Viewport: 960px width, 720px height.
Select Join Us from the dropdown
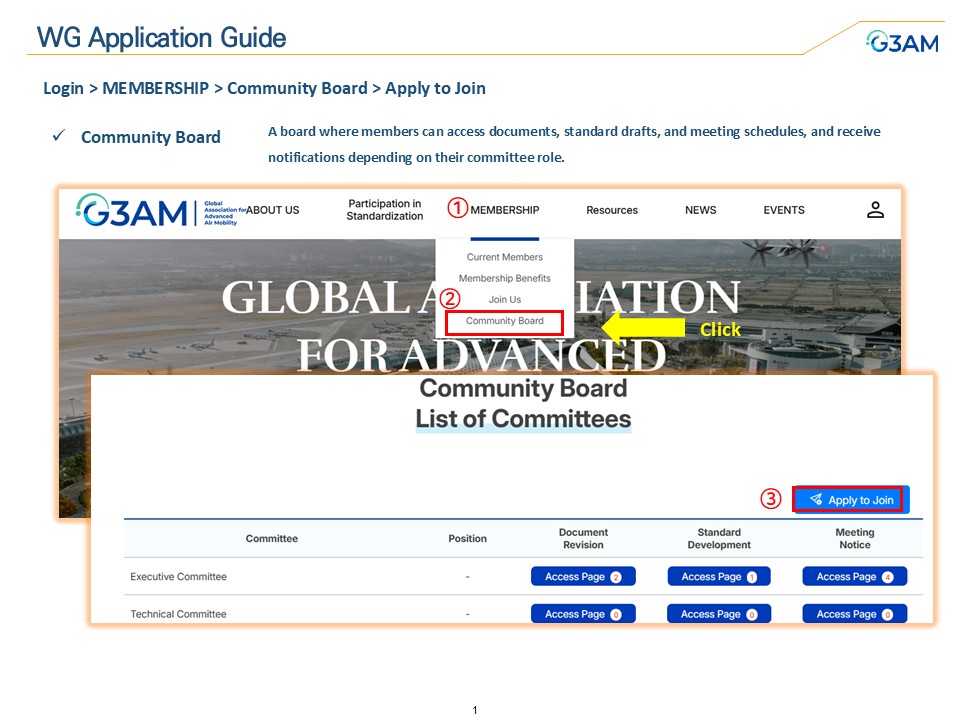click(x=504, y=299)
